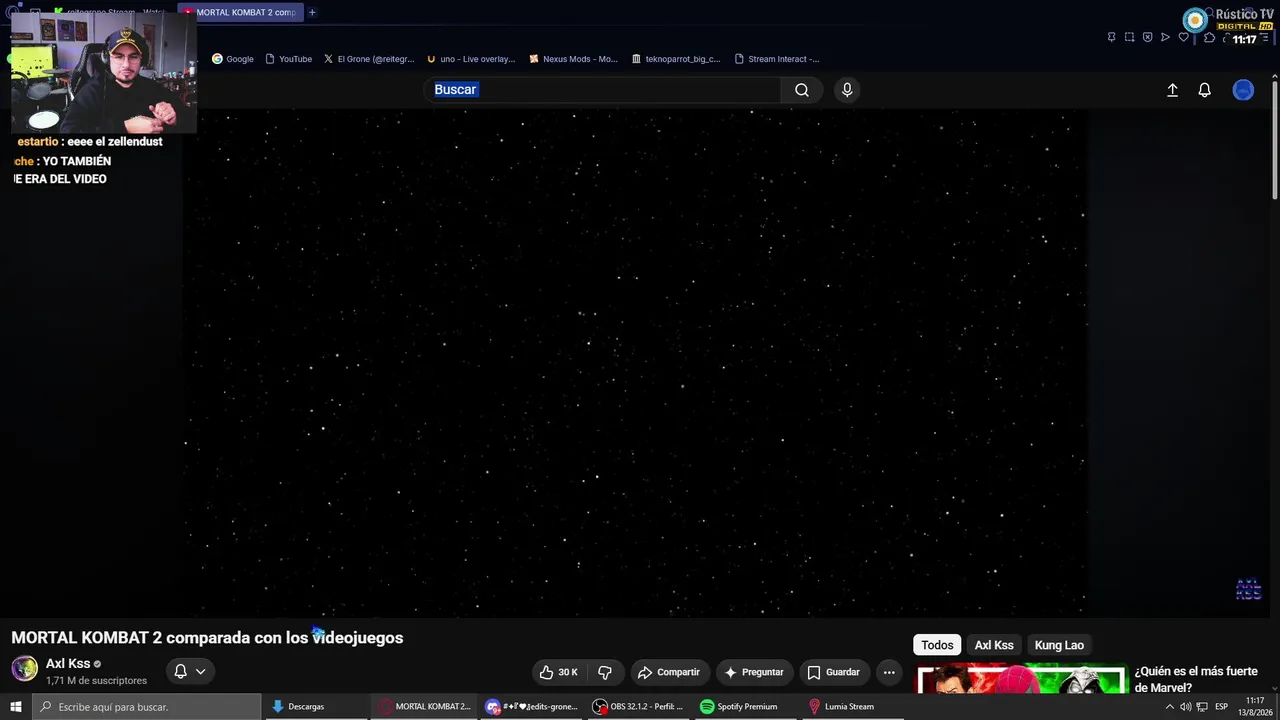Open the El Grone X bookmark
Viewport: 1280px width, 720px height.
click(369, 59)
